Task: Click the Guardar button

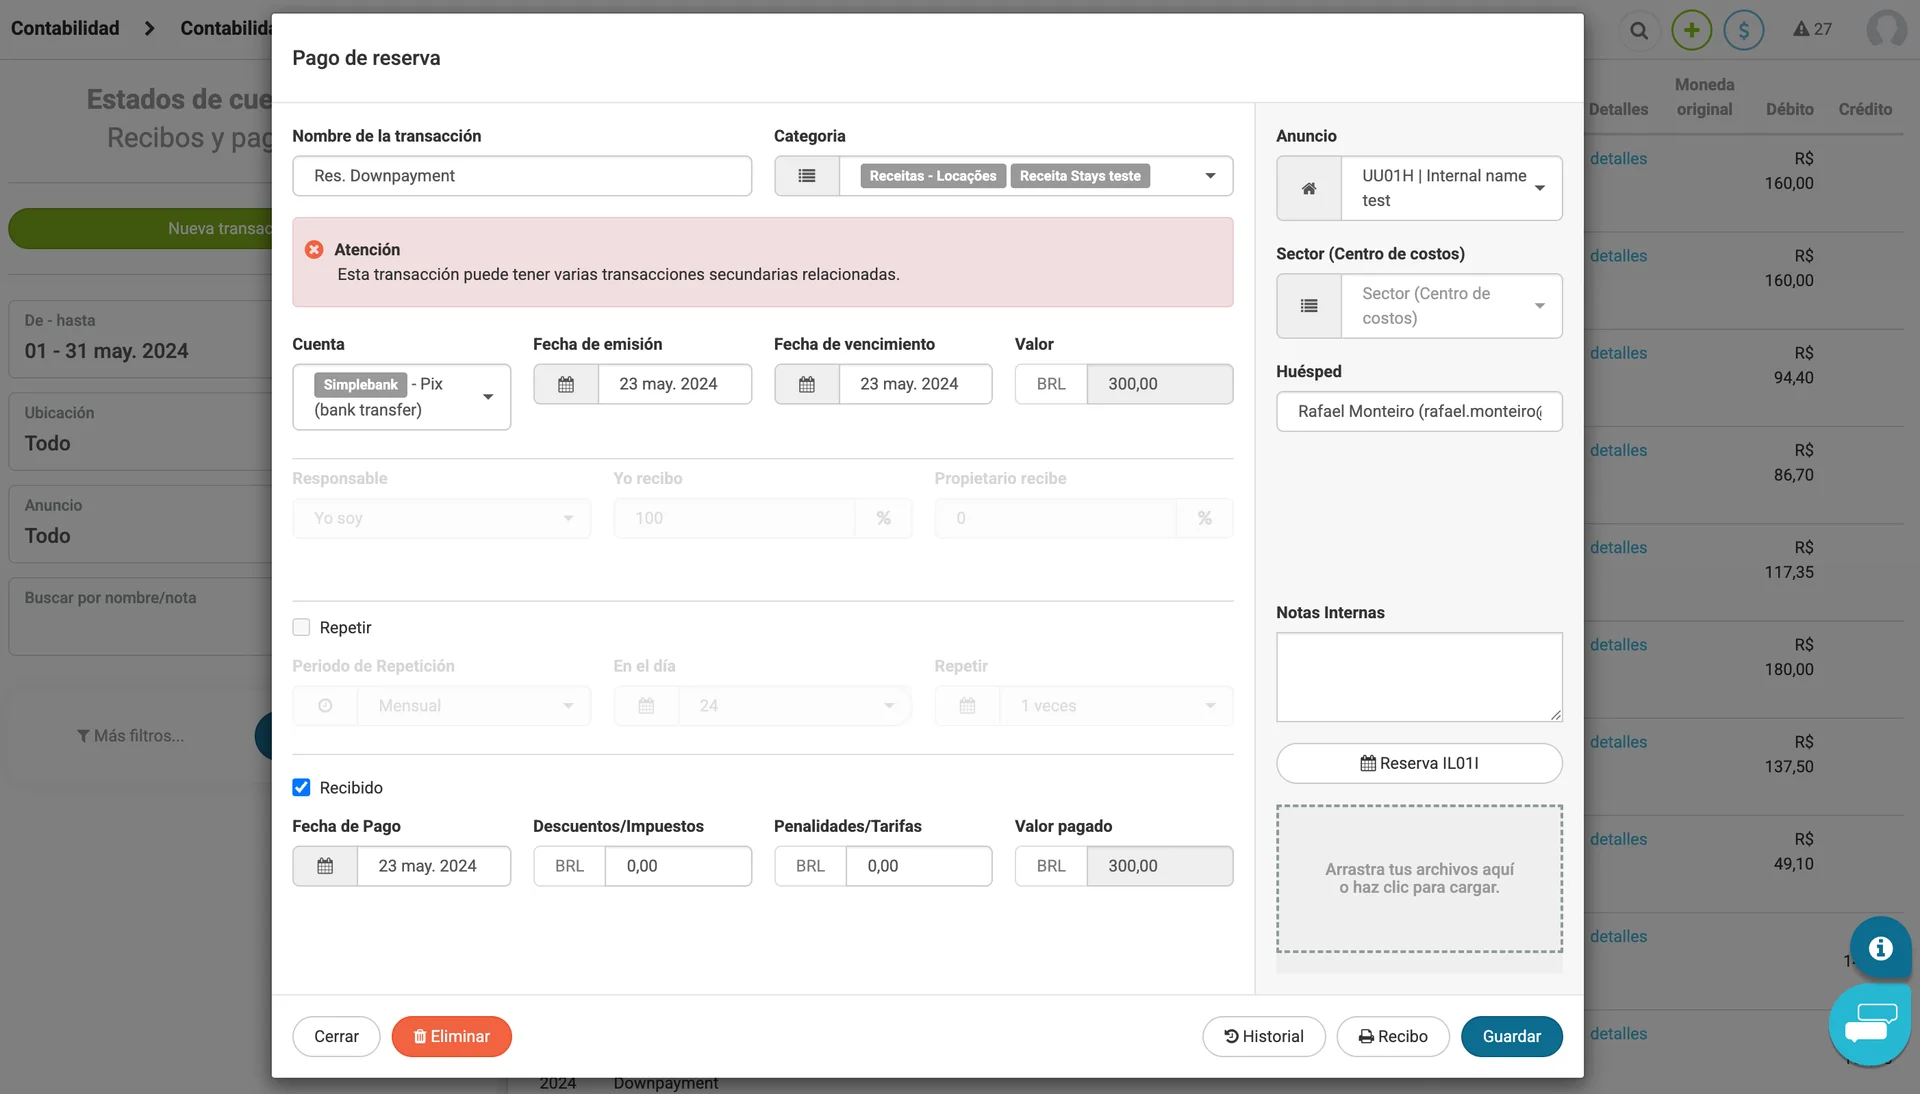Action: coord(1511,1036)
